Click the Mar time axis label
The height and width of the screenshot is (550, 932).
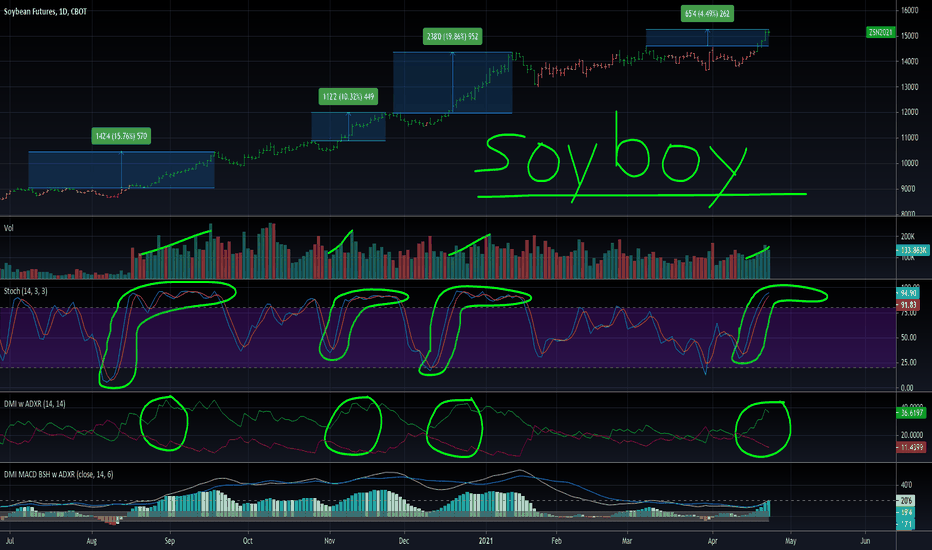tap(627, 541)
